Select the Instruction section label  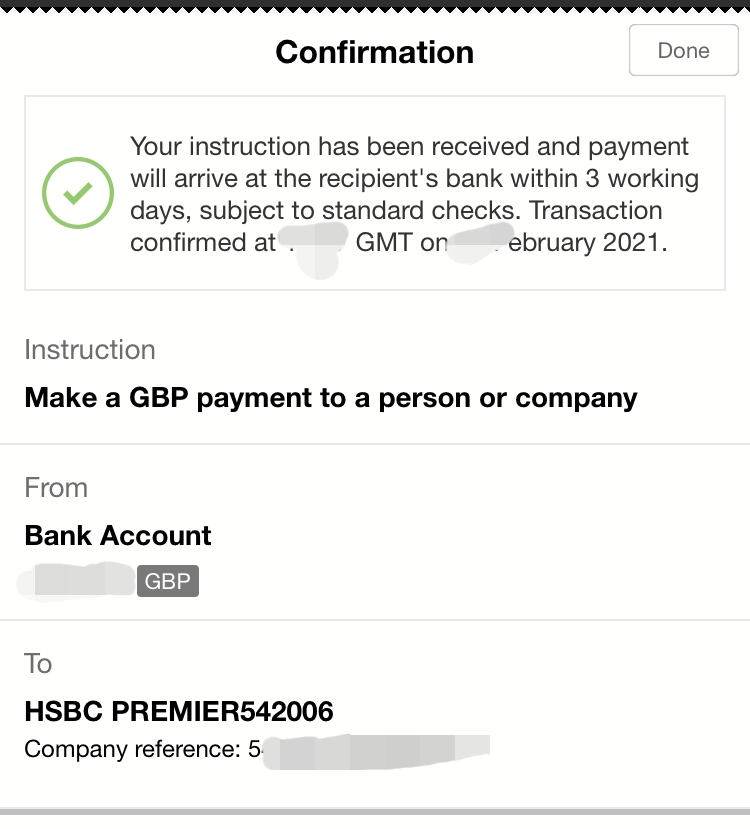coord(90,350)
